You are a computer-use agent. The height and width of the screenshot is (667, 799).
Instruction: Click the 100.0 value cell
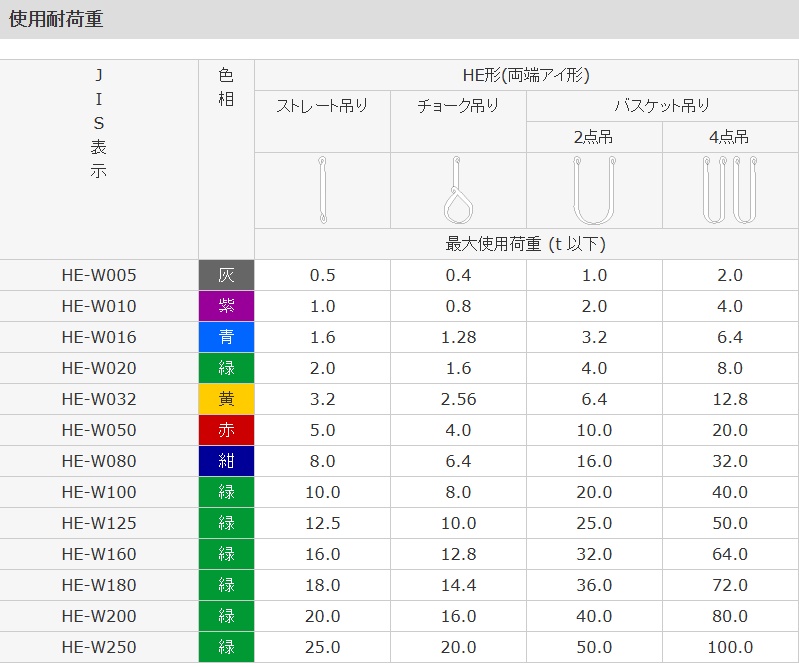(x=730, y=647)
